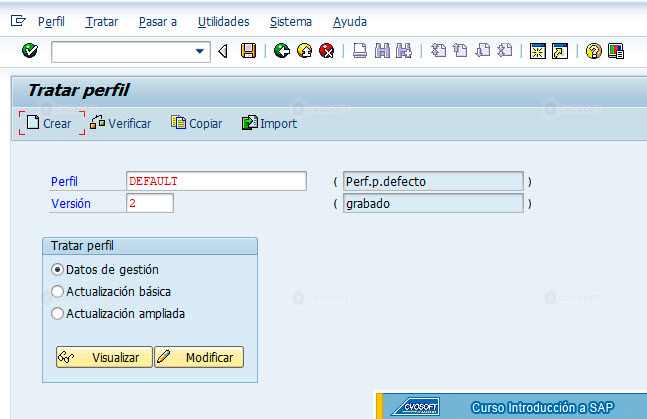This screenshot has width=647, height=419.
Task: Click the Perfil input field DEFAULT
Action: (x=216, y=181)
